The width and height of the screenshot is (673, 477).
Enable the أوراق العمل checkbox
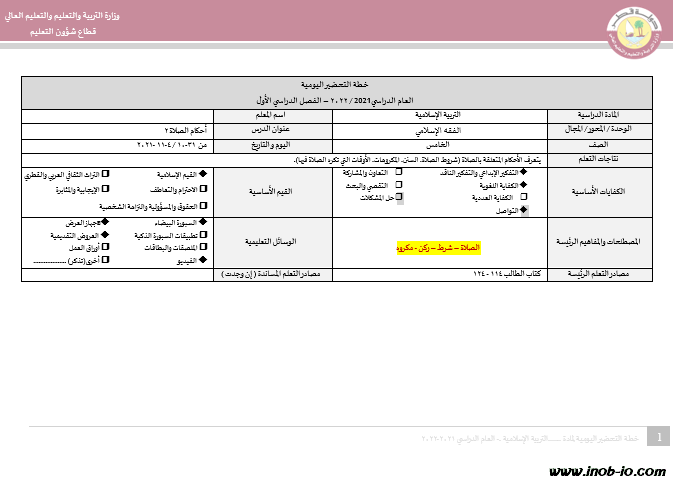coord(106,247)
